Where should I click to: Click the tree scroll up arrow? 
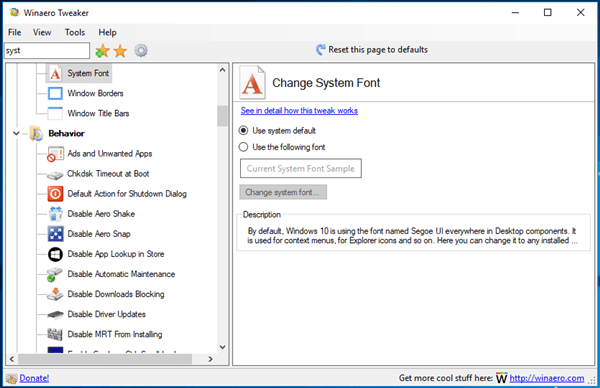(x=222, y=70)
